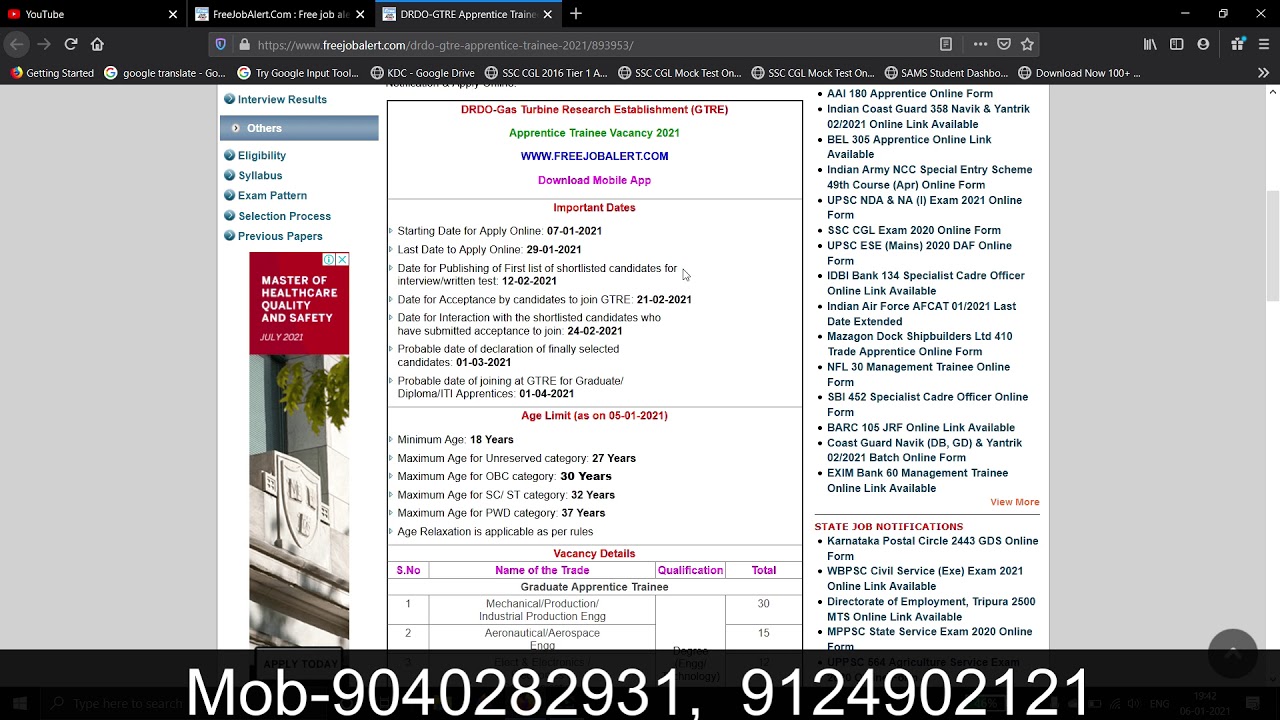The height and width of the screenshot is (720, 1280).
Task: Open Try Google Input Tools bookmark
Action: pos(298,73)
